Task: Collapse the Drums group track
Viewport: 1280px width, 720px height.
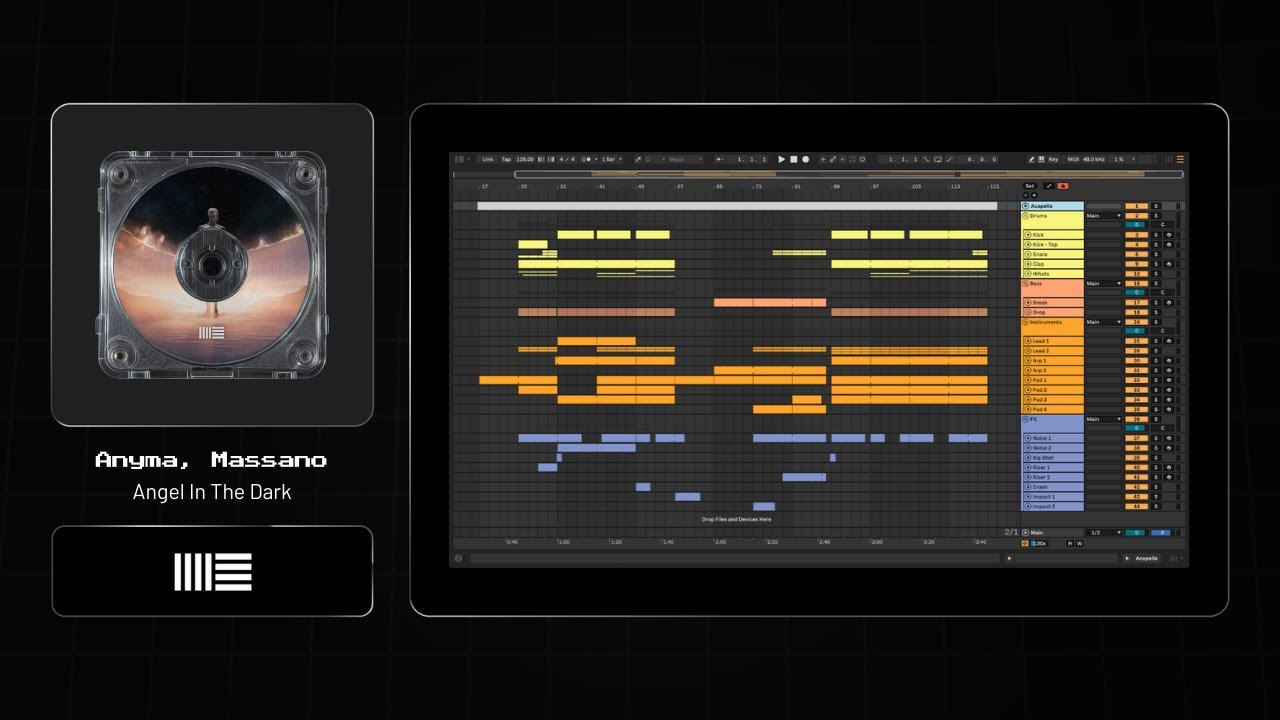Action: (x=1026, y=215)
